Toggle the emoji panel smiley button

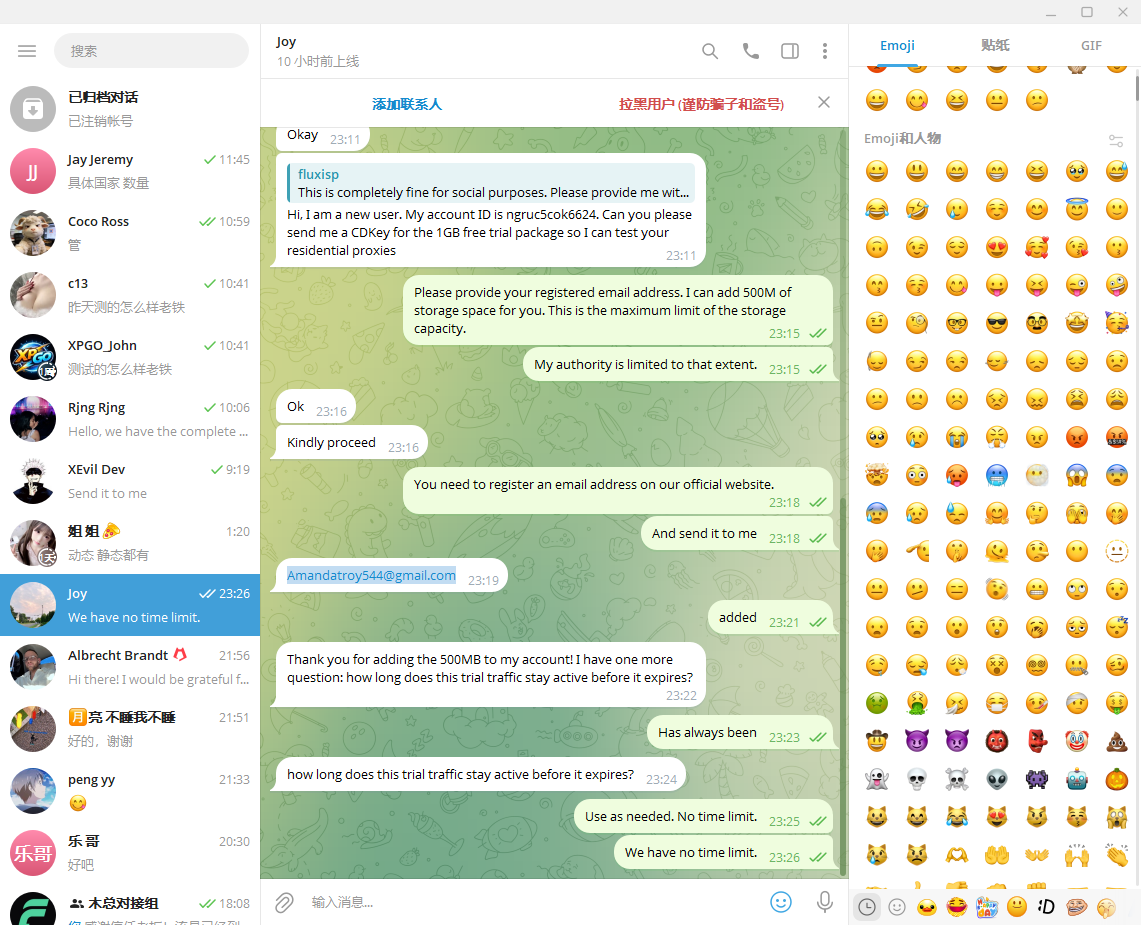(781, 902)
